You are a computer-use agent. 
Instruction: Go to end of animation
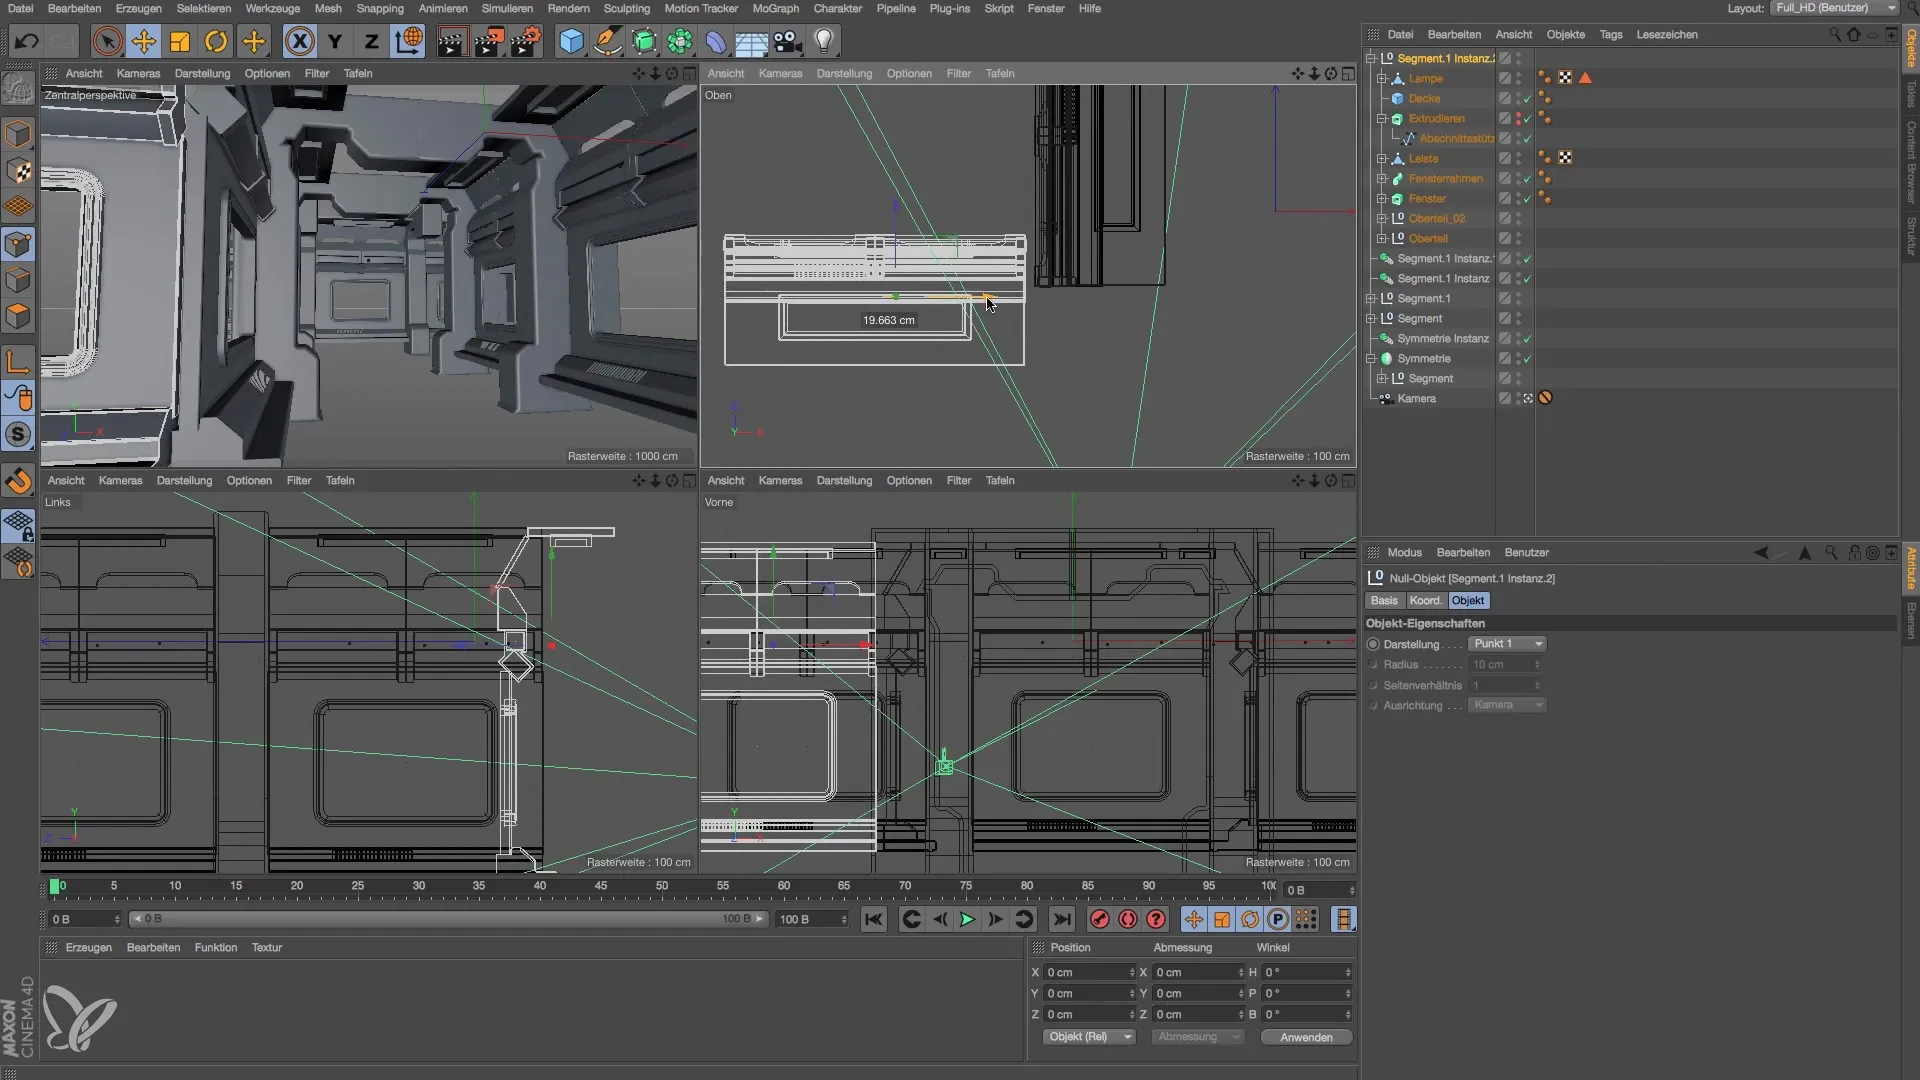pyautogui.click(x=1062, y=919)
